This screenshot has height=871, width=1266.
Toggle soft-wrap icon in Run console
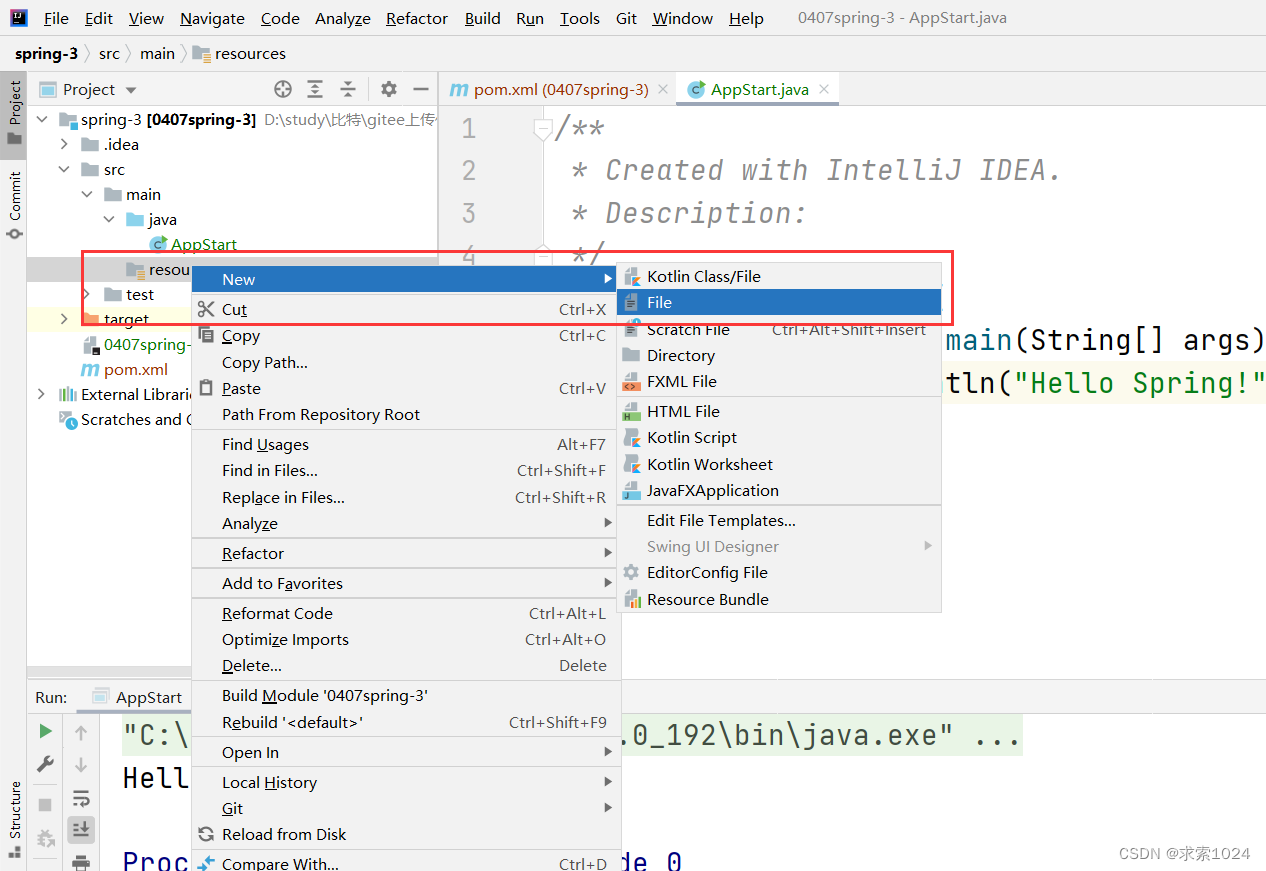(x=81, y=798)
